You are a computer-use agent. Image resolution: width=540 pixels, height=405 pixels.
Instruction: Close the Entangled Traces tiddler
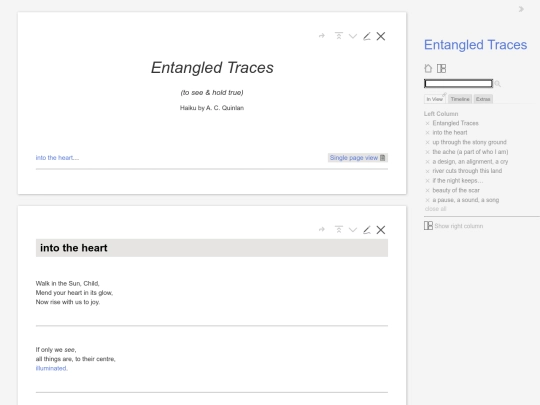coord(381,36)
